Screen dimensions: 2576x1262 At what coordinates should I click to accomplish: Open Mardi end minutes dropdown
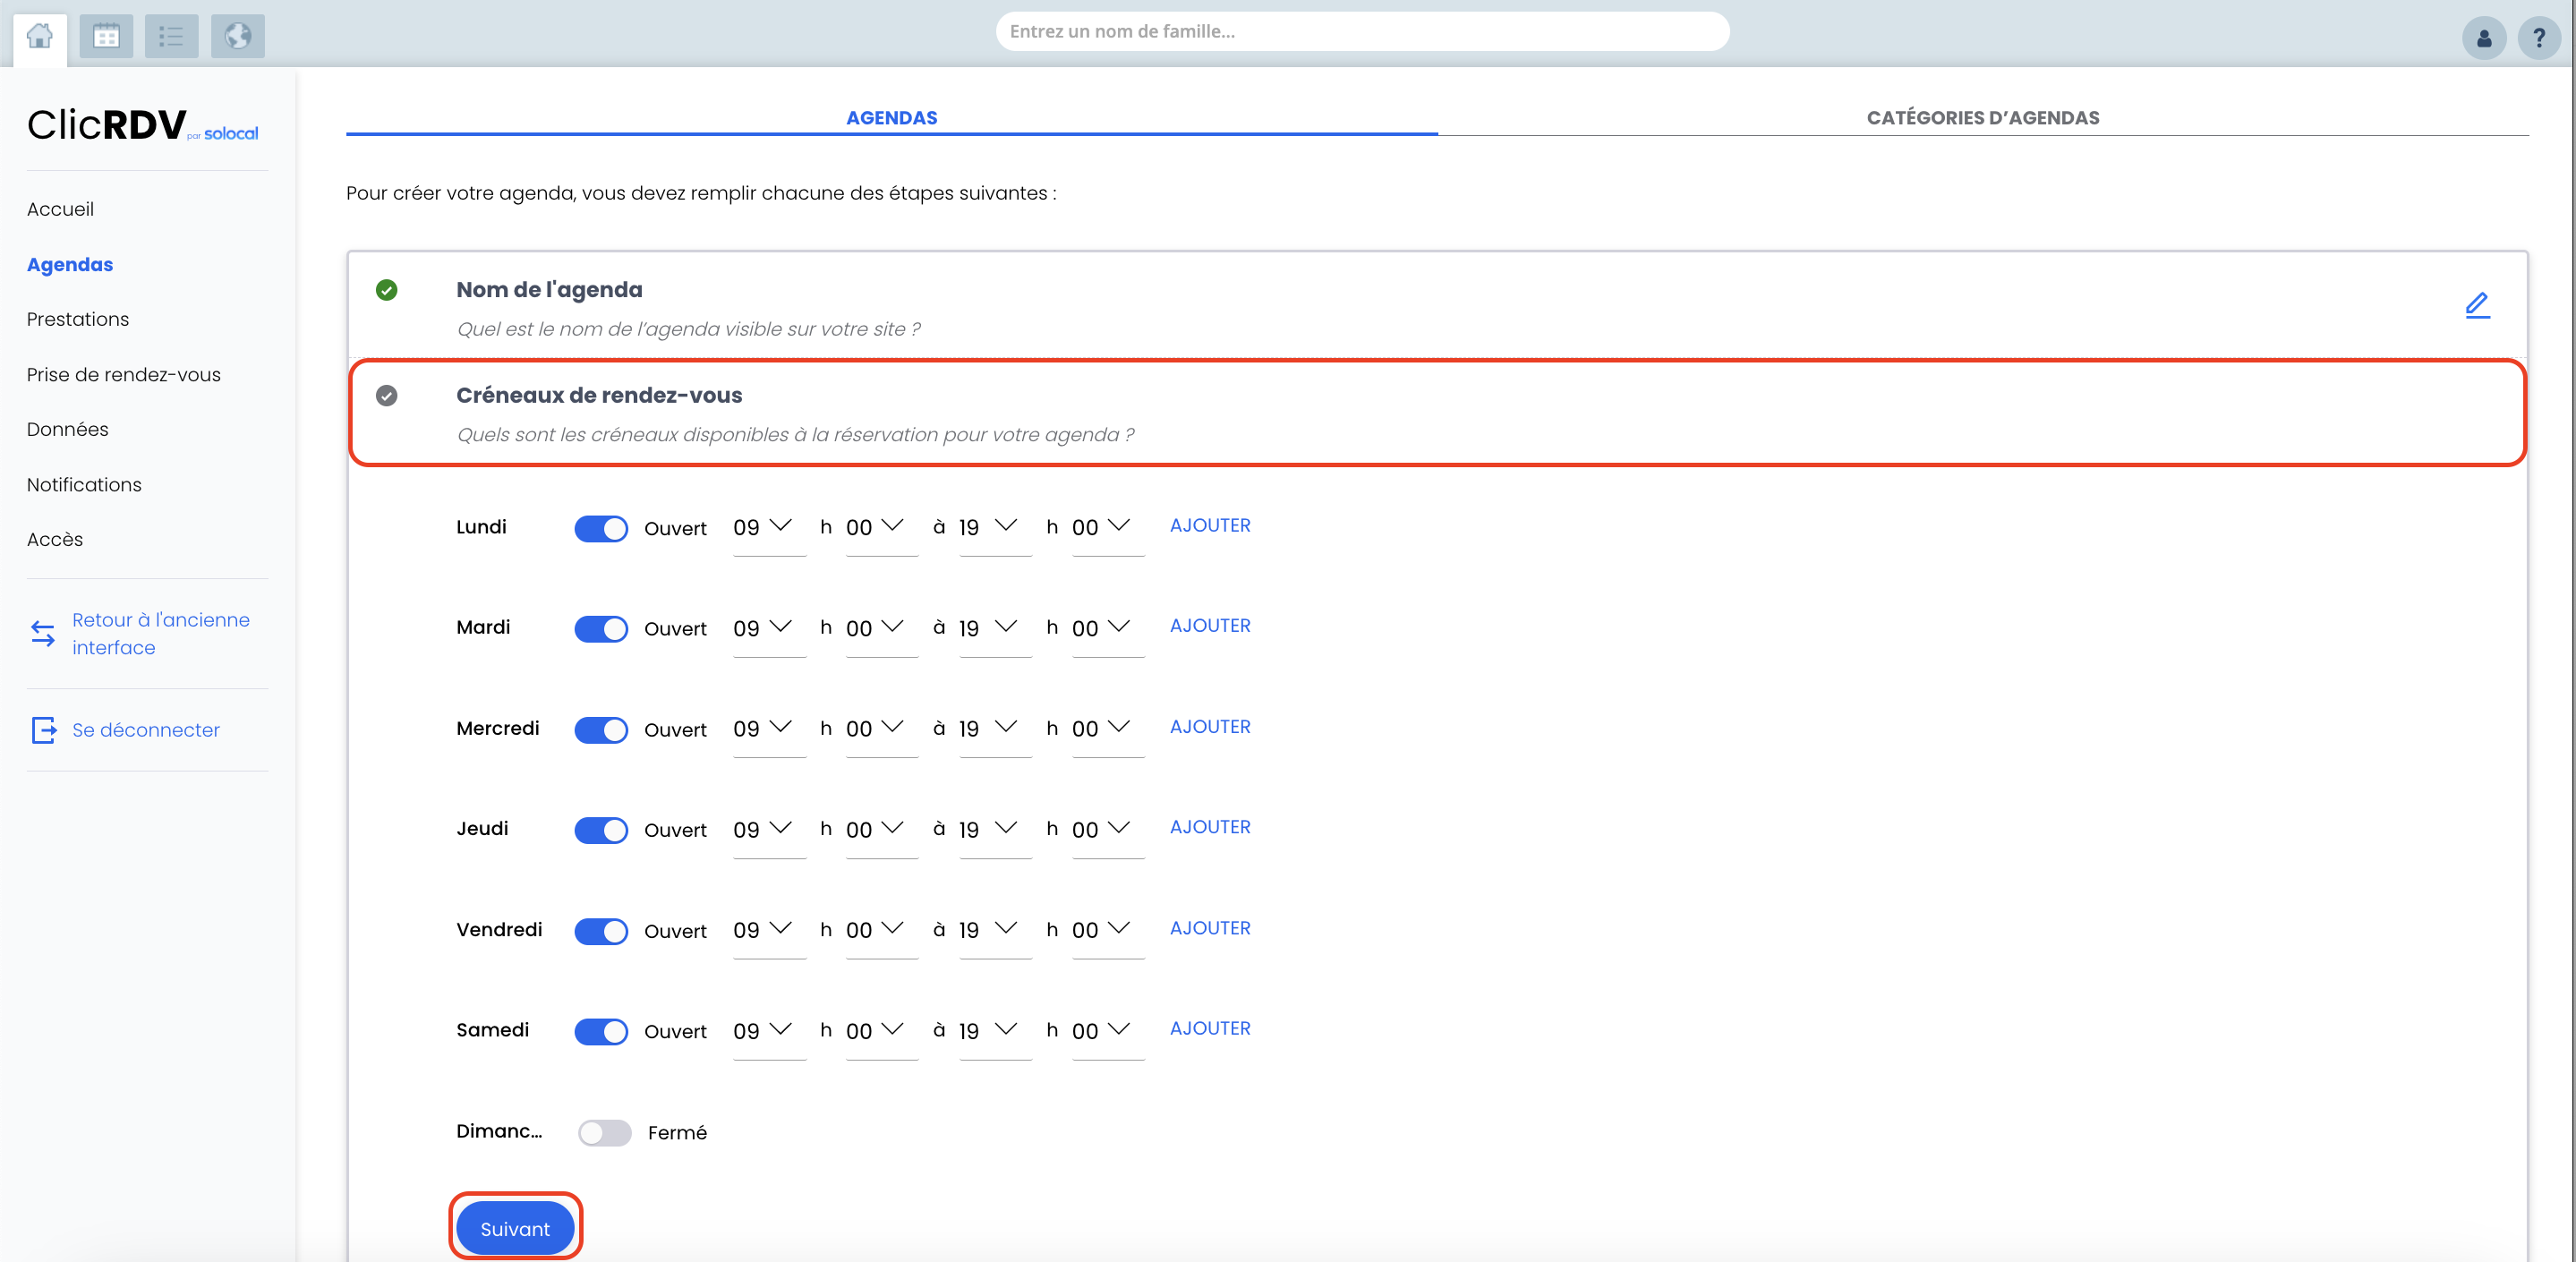(1108, 629)
